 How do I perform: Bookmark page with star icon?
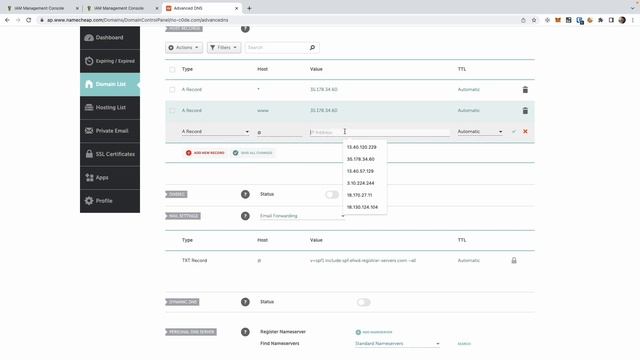pyautogui.click(x=534, y=20)
